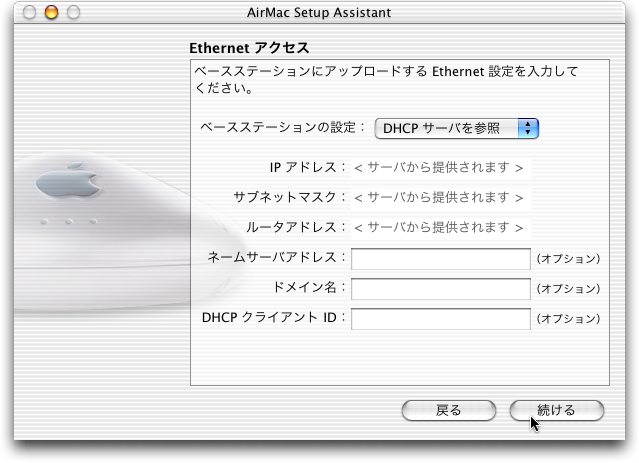The image size is (639, 463).
Task: Click the gray close window button
Action: [29, 12]
